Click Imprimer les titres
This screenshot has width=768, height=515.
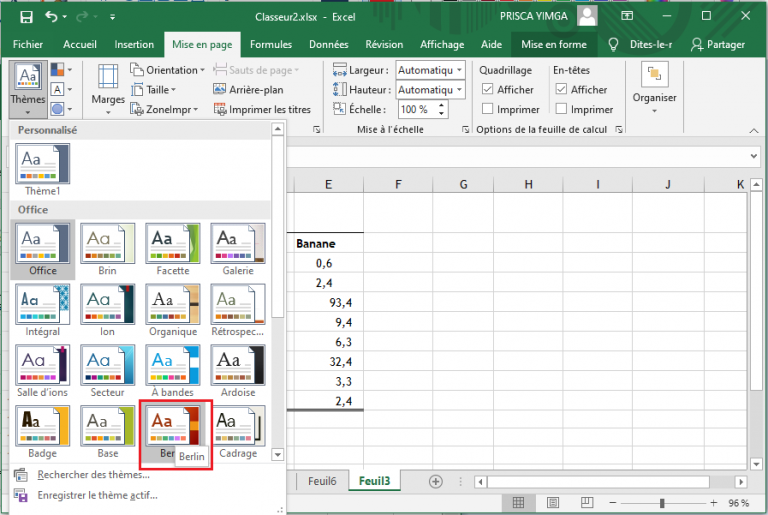(x=263, y=109)
